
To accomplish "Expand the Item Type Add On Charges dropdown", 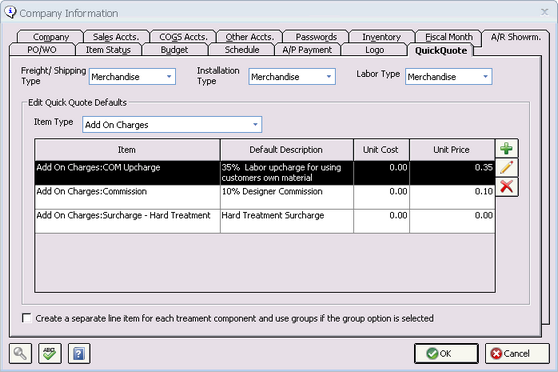I will point(172,125).
